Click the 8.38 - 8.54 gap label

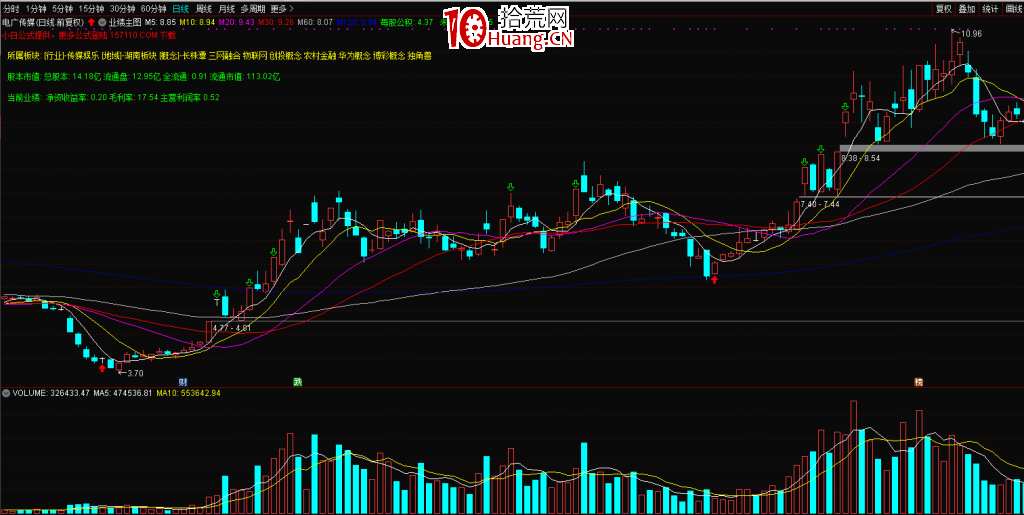(x=860, y=159)
